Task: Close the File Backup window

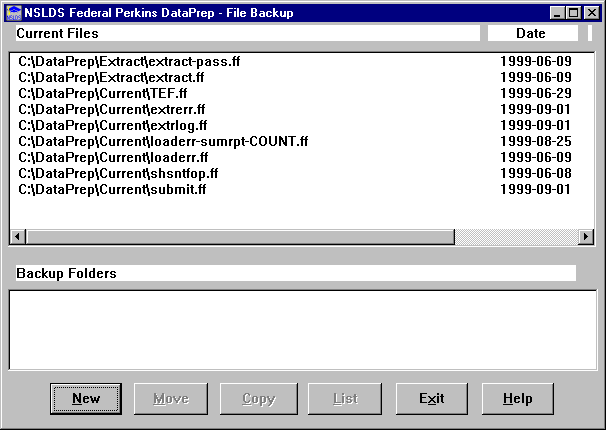Action: point(592,13)
